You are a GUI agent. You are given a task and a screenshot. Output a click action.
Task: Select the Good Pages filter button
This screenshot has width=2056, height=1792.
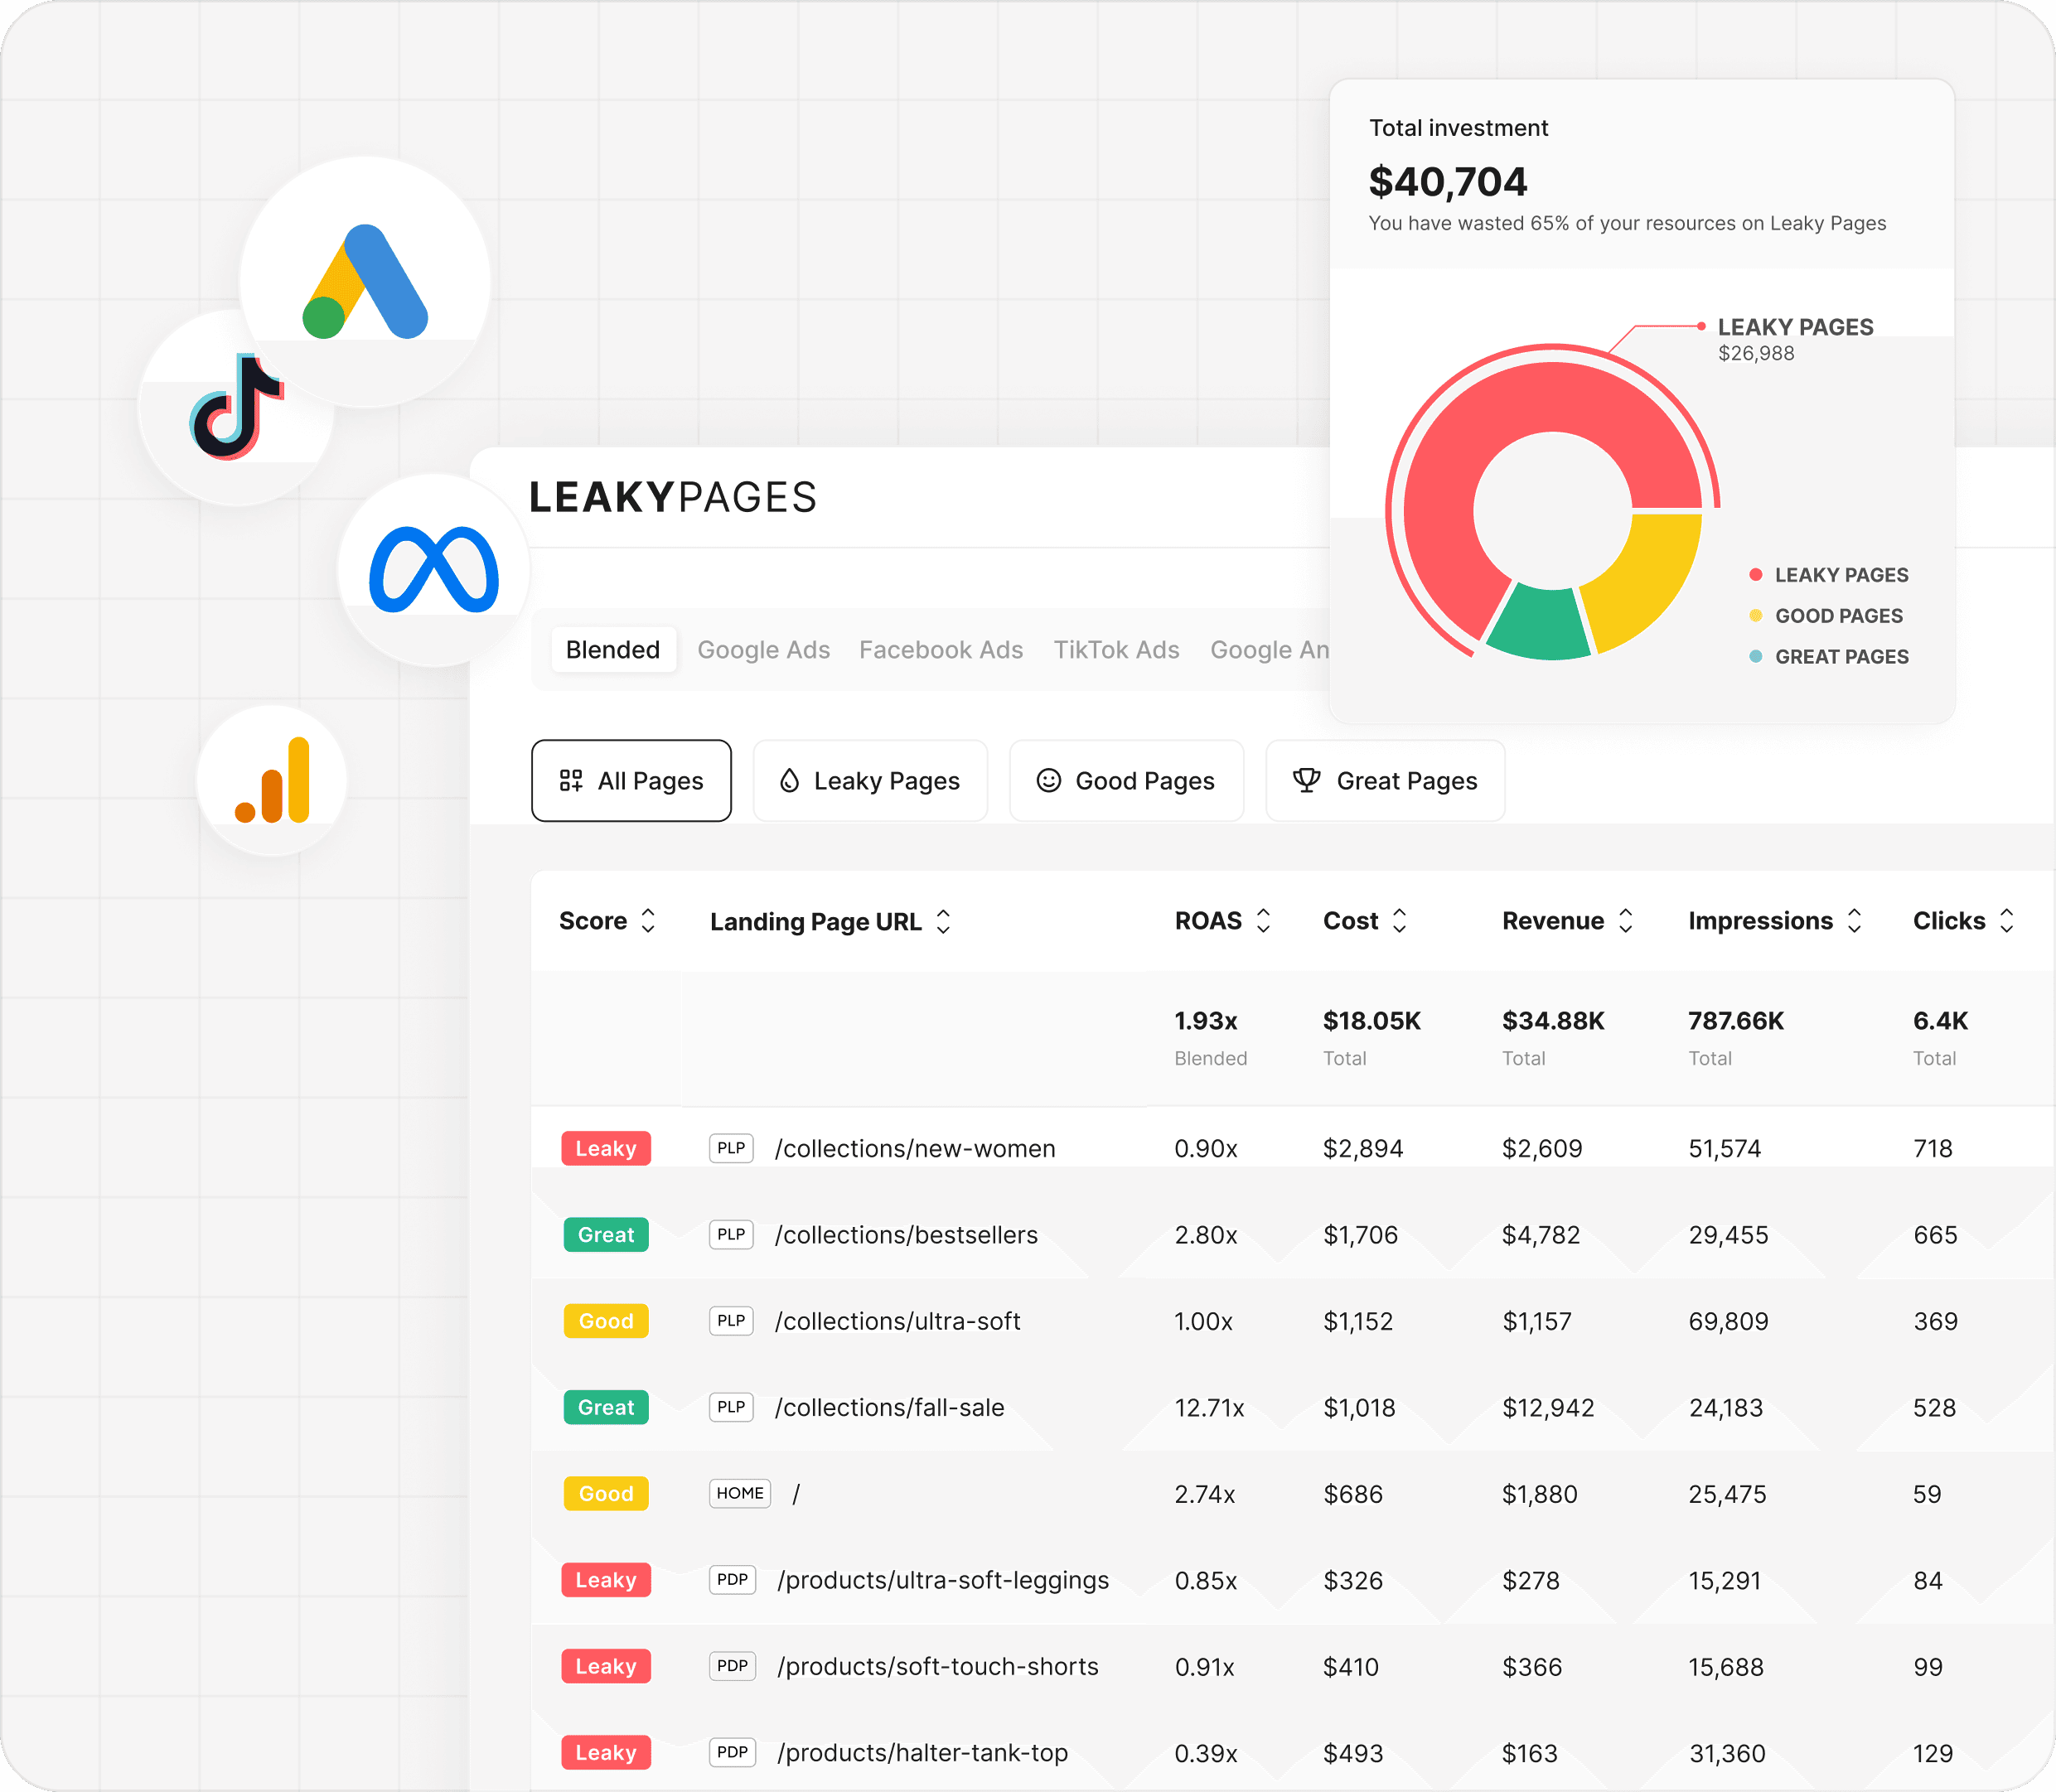[x=1126, y=781]
